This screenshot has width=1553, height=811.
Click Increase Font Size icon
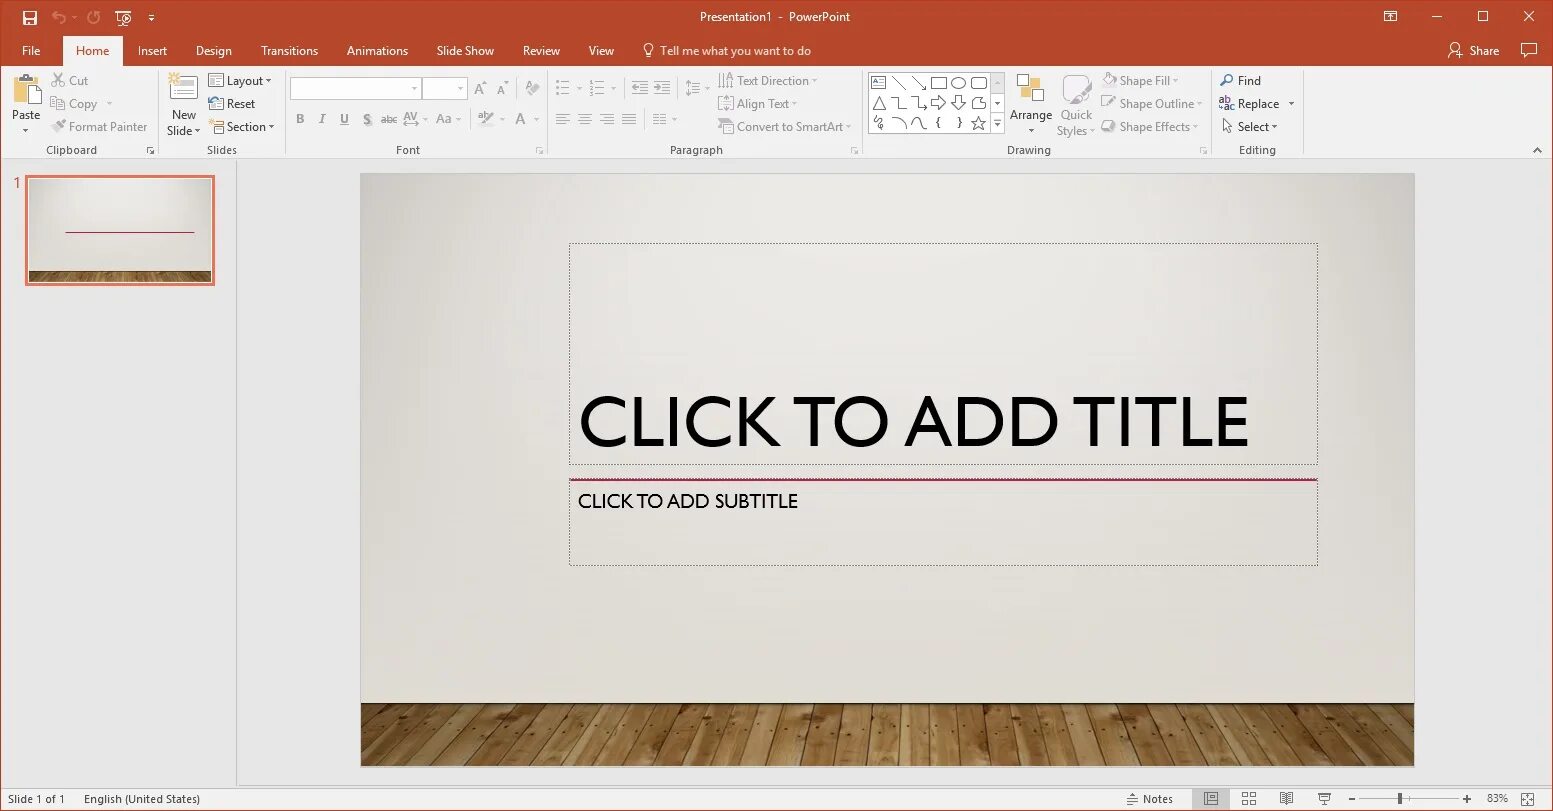pyautogui.click(x=482, y=89)
